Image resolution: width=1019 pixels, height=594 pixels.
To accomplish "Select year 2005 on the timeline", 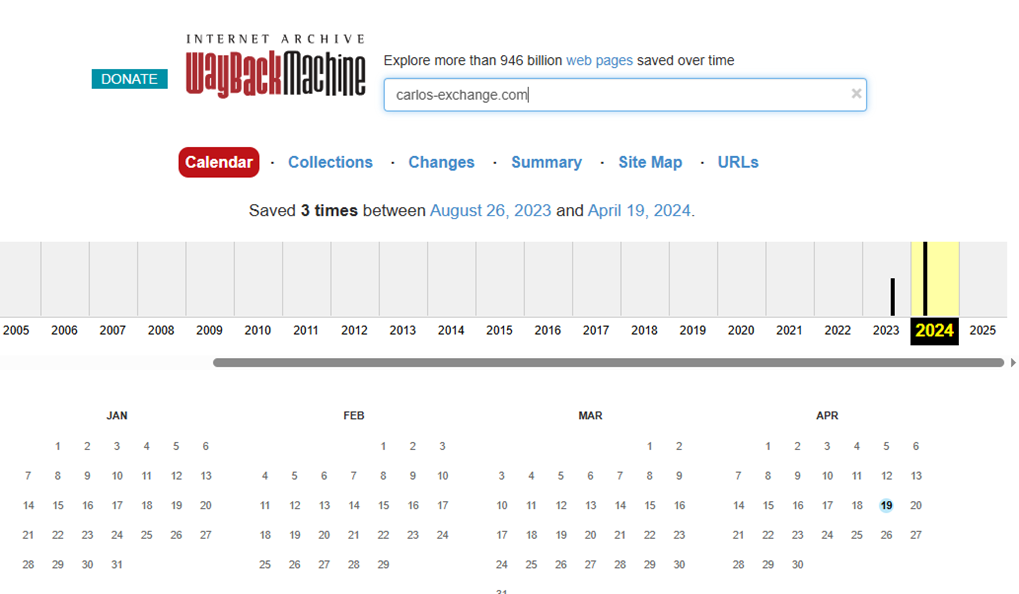I will coord(16,330).
